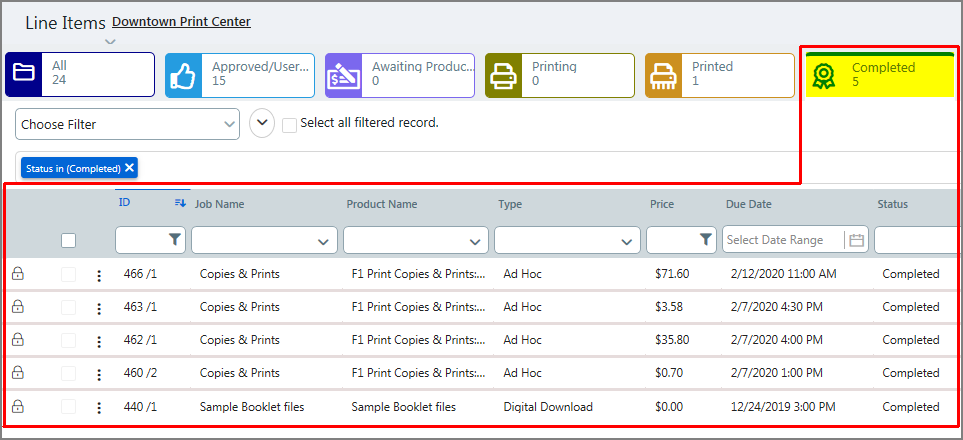The image size is (963, 440).
Task: Click the lock icon on row 466 /1
Action: click(17, 273)
